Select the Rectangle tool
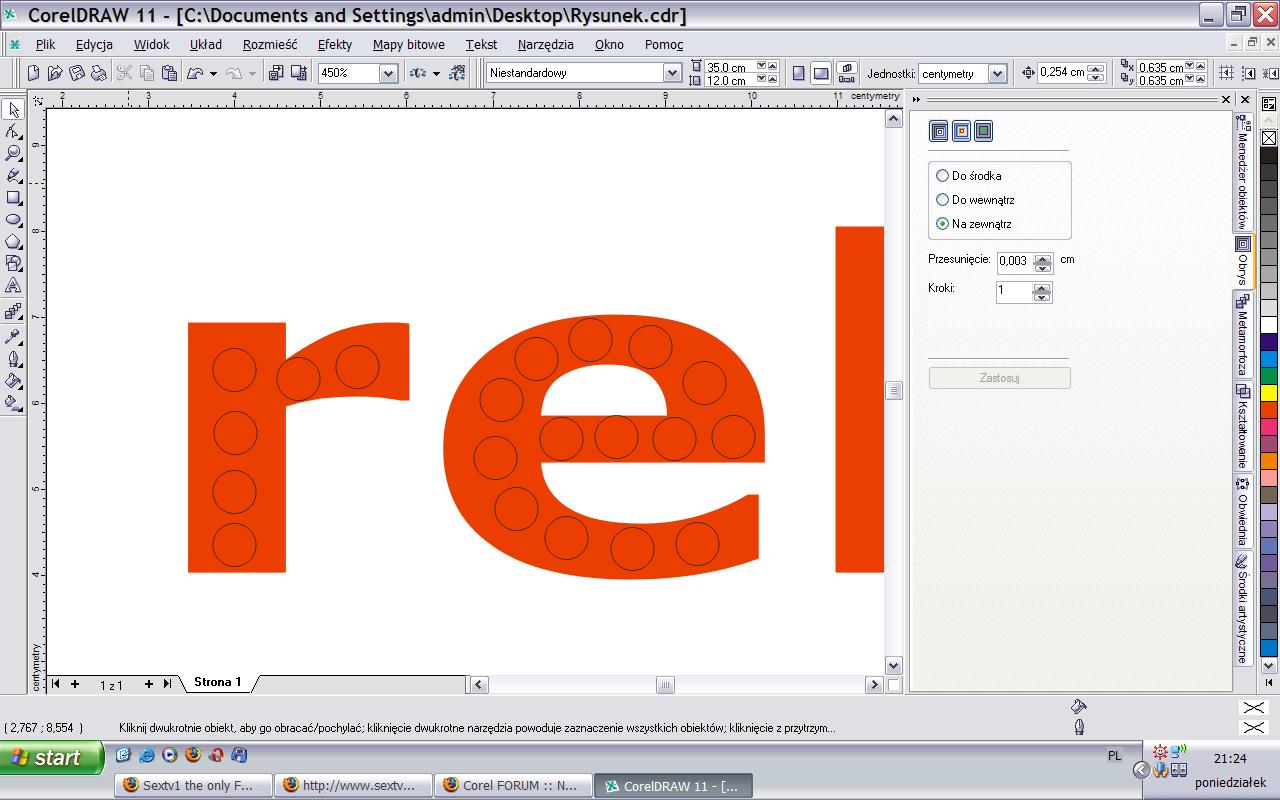 point(13,197)
